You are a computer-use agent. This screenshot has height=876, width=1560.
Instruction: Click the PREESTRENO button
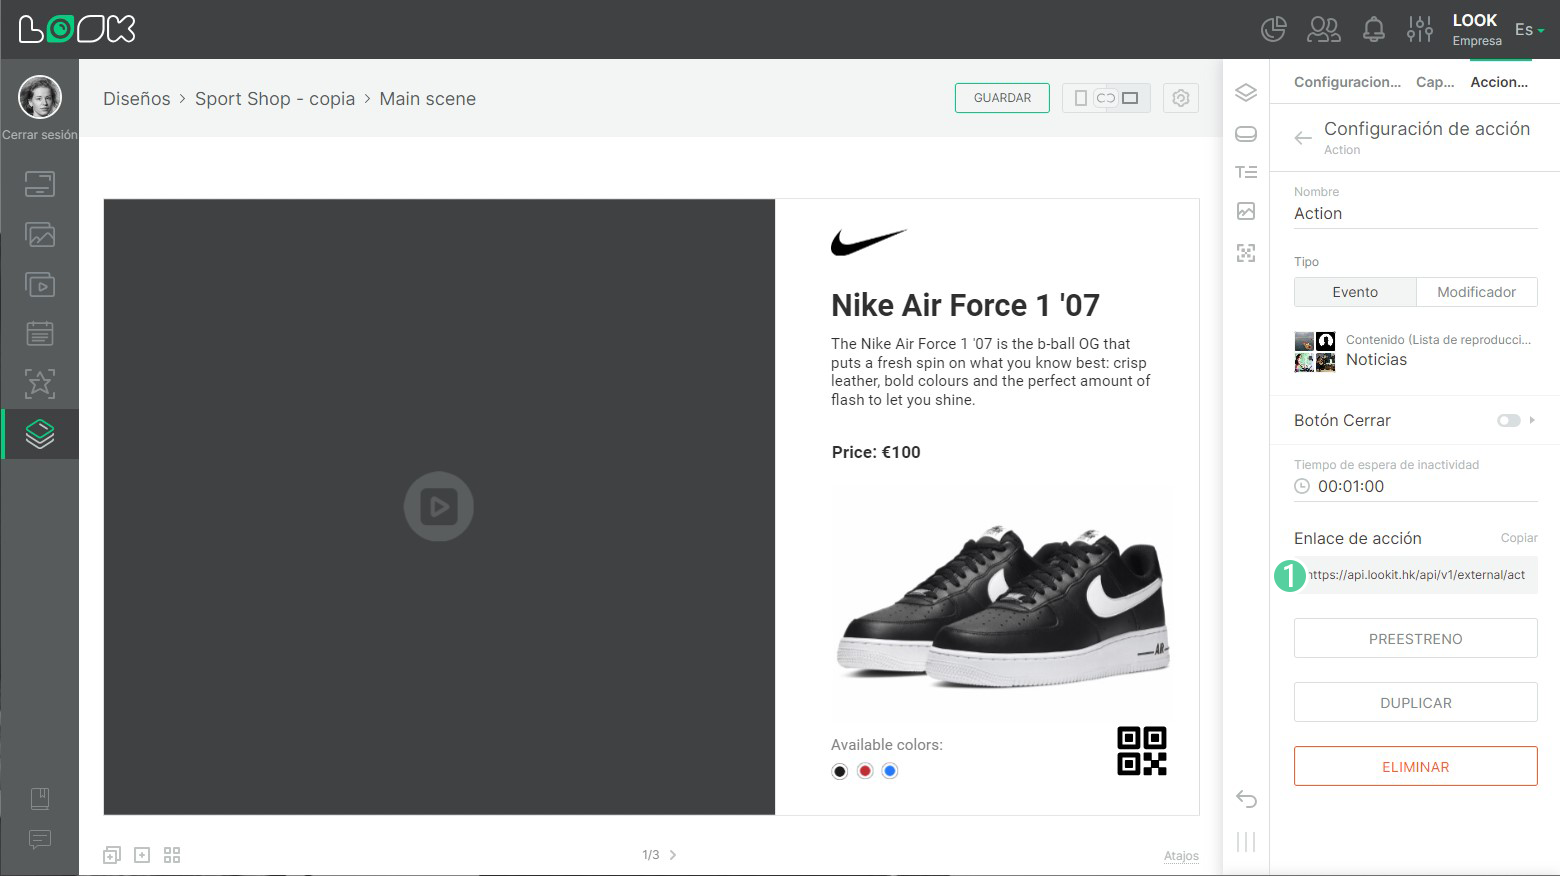(x=1415, y=638)
